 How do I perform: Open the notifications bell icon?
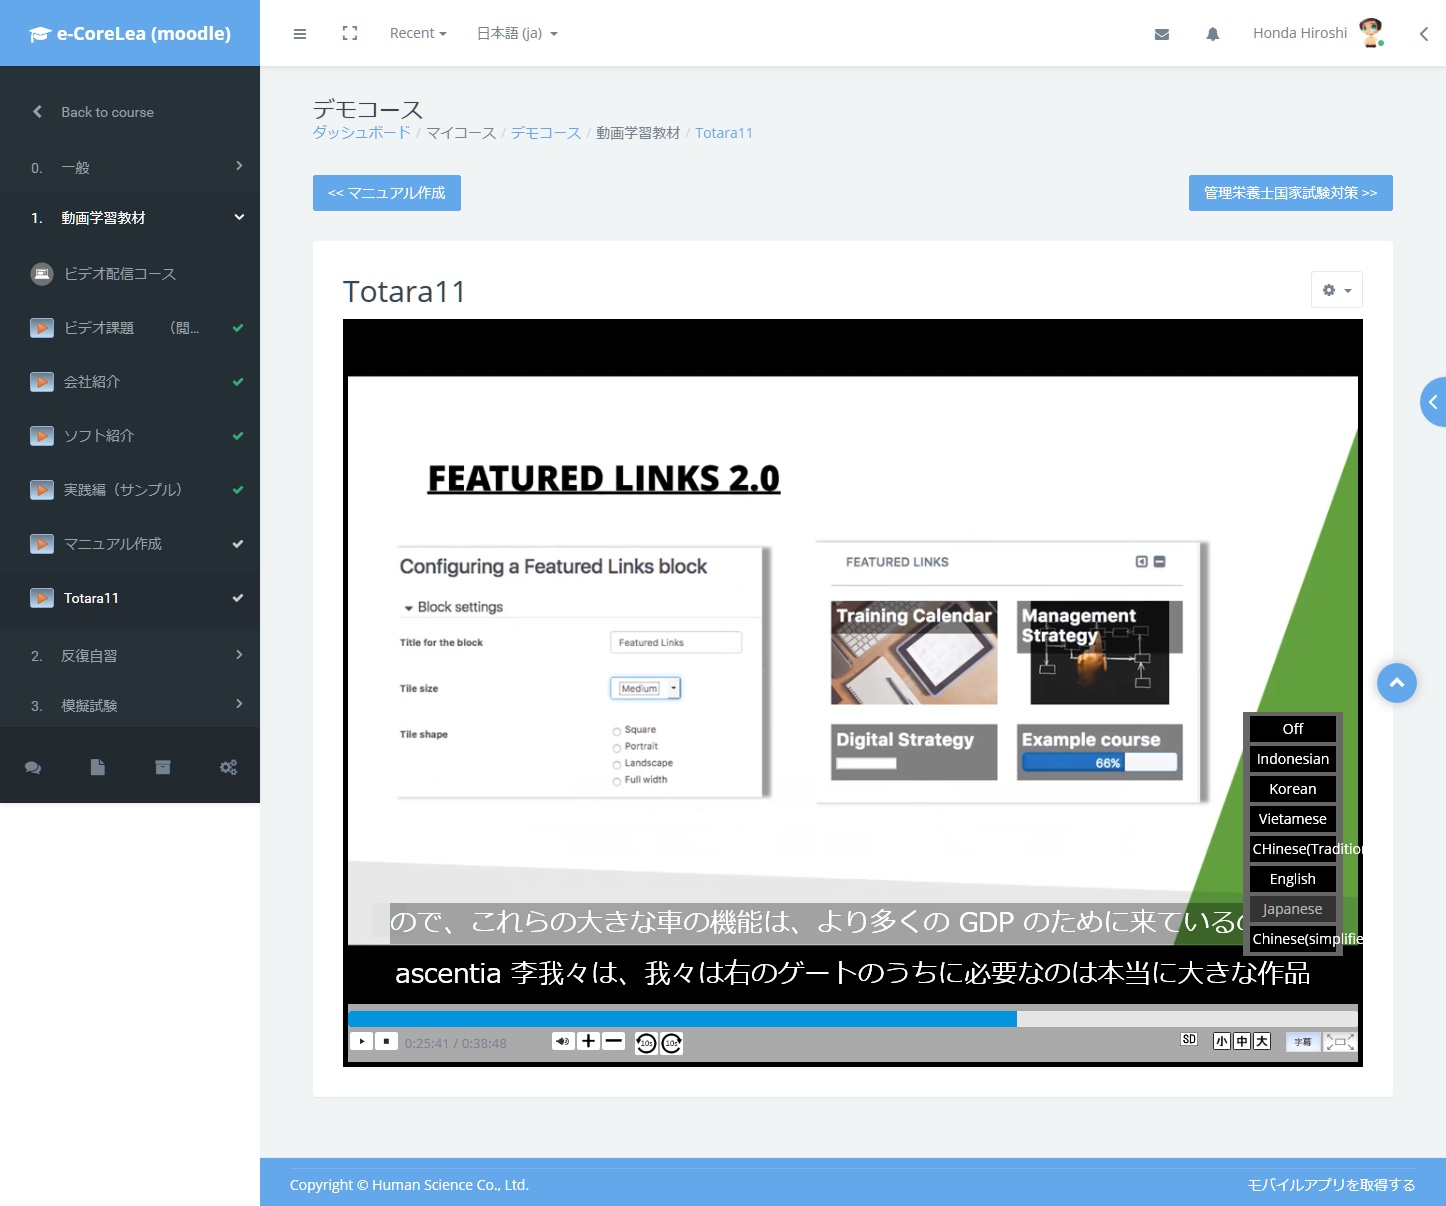(1213, 34)
